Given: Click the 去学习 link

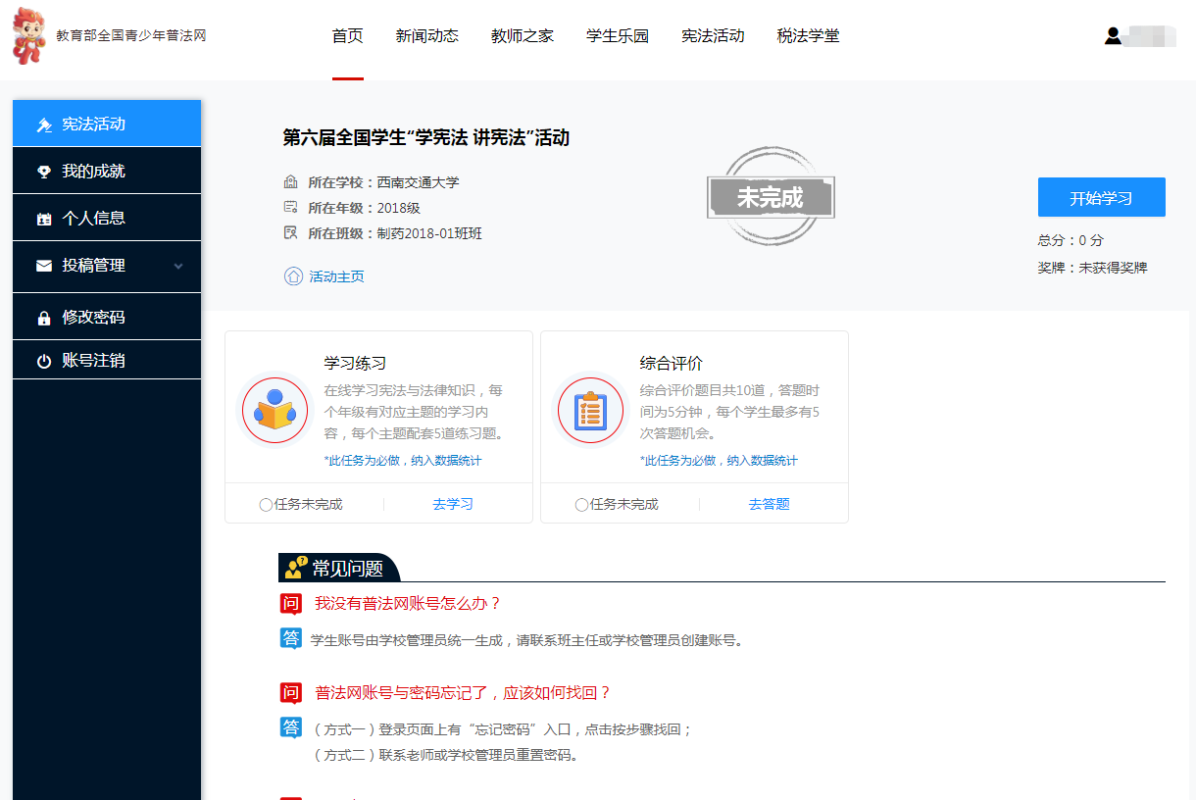Looking at the screenshot, I should (453, 504).
